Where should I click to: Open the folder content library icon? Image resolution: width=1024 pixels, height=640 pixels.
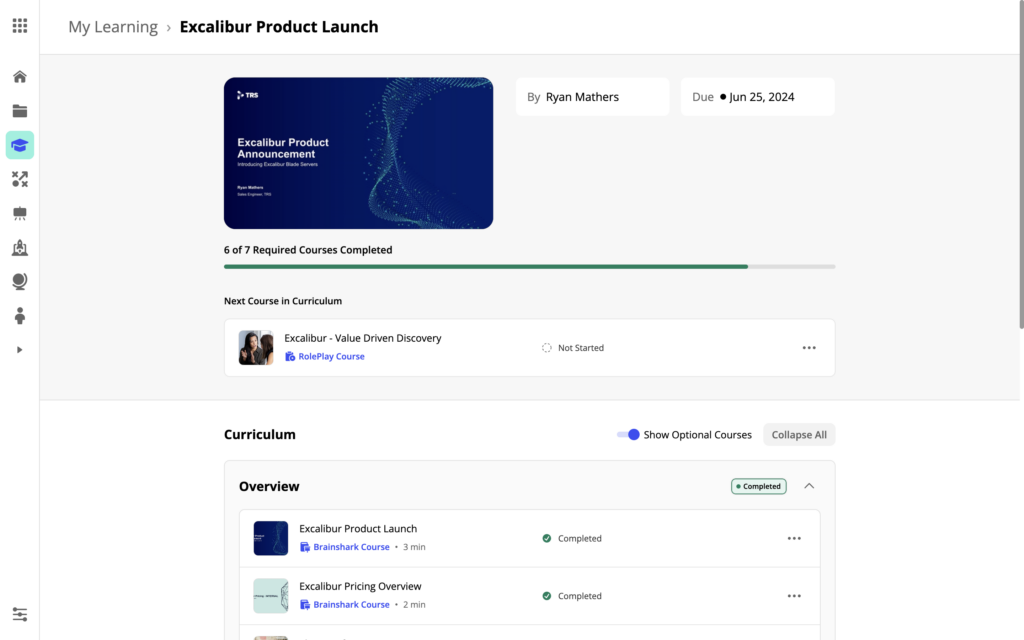pos(20,111)
